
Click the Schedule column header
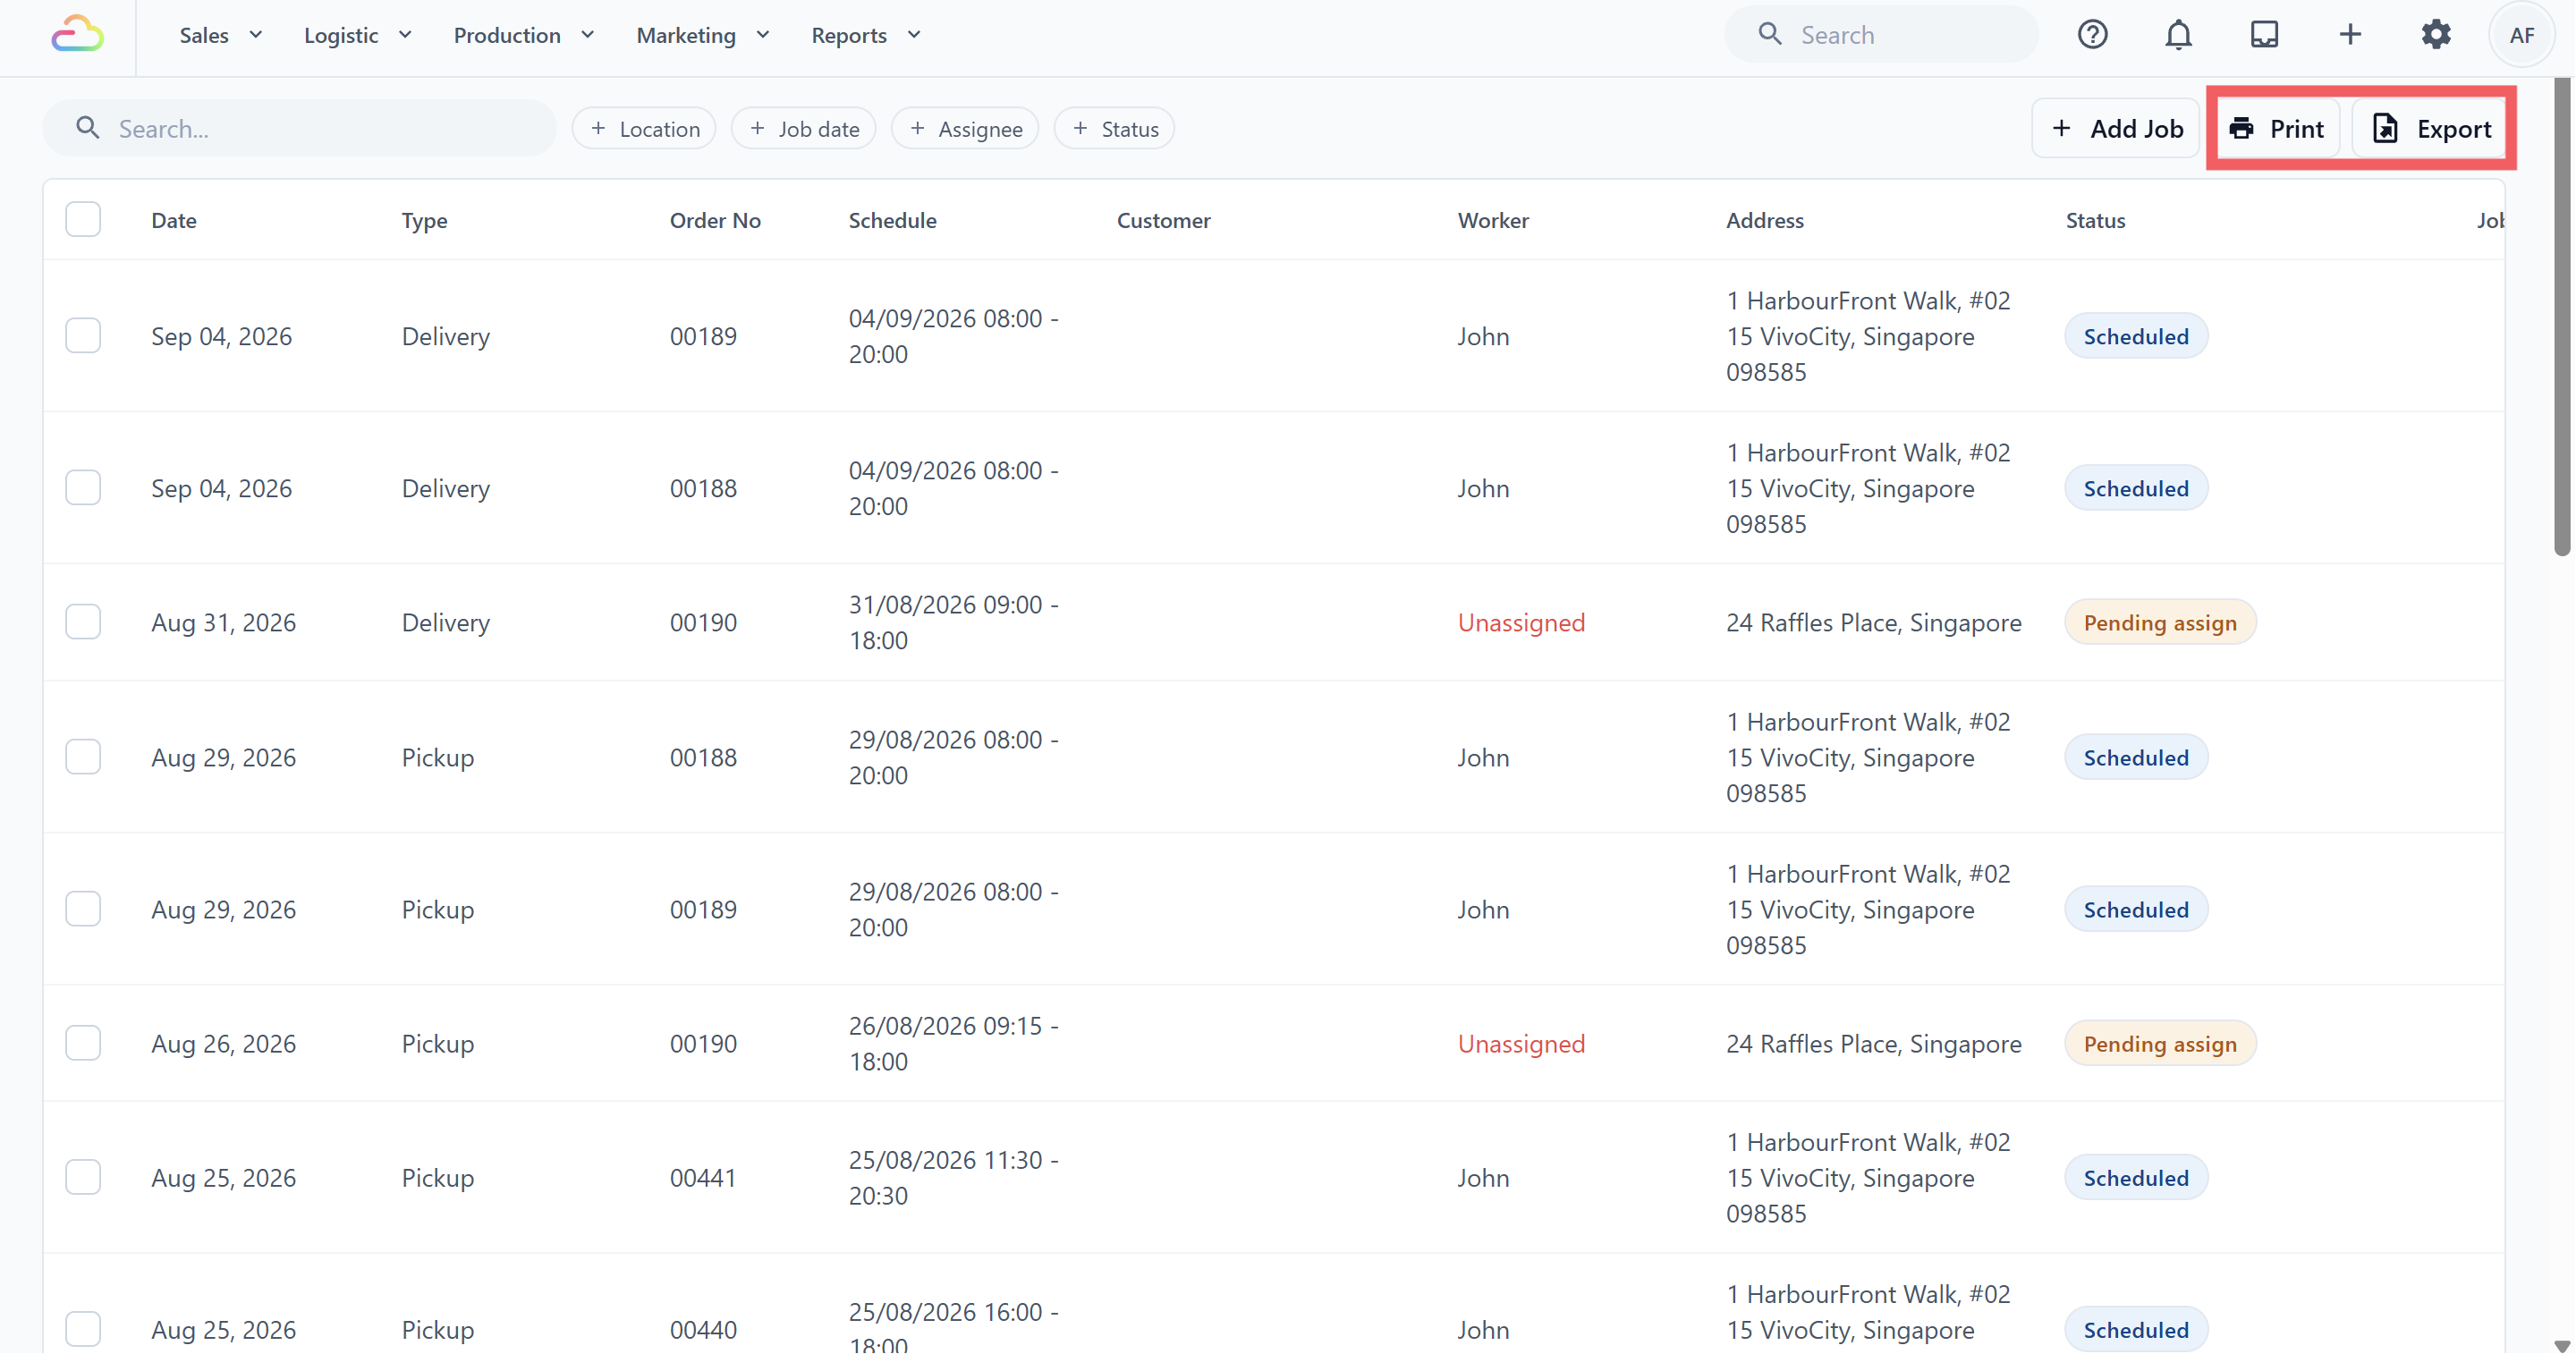pyautogui.click(x=892, y=220)
